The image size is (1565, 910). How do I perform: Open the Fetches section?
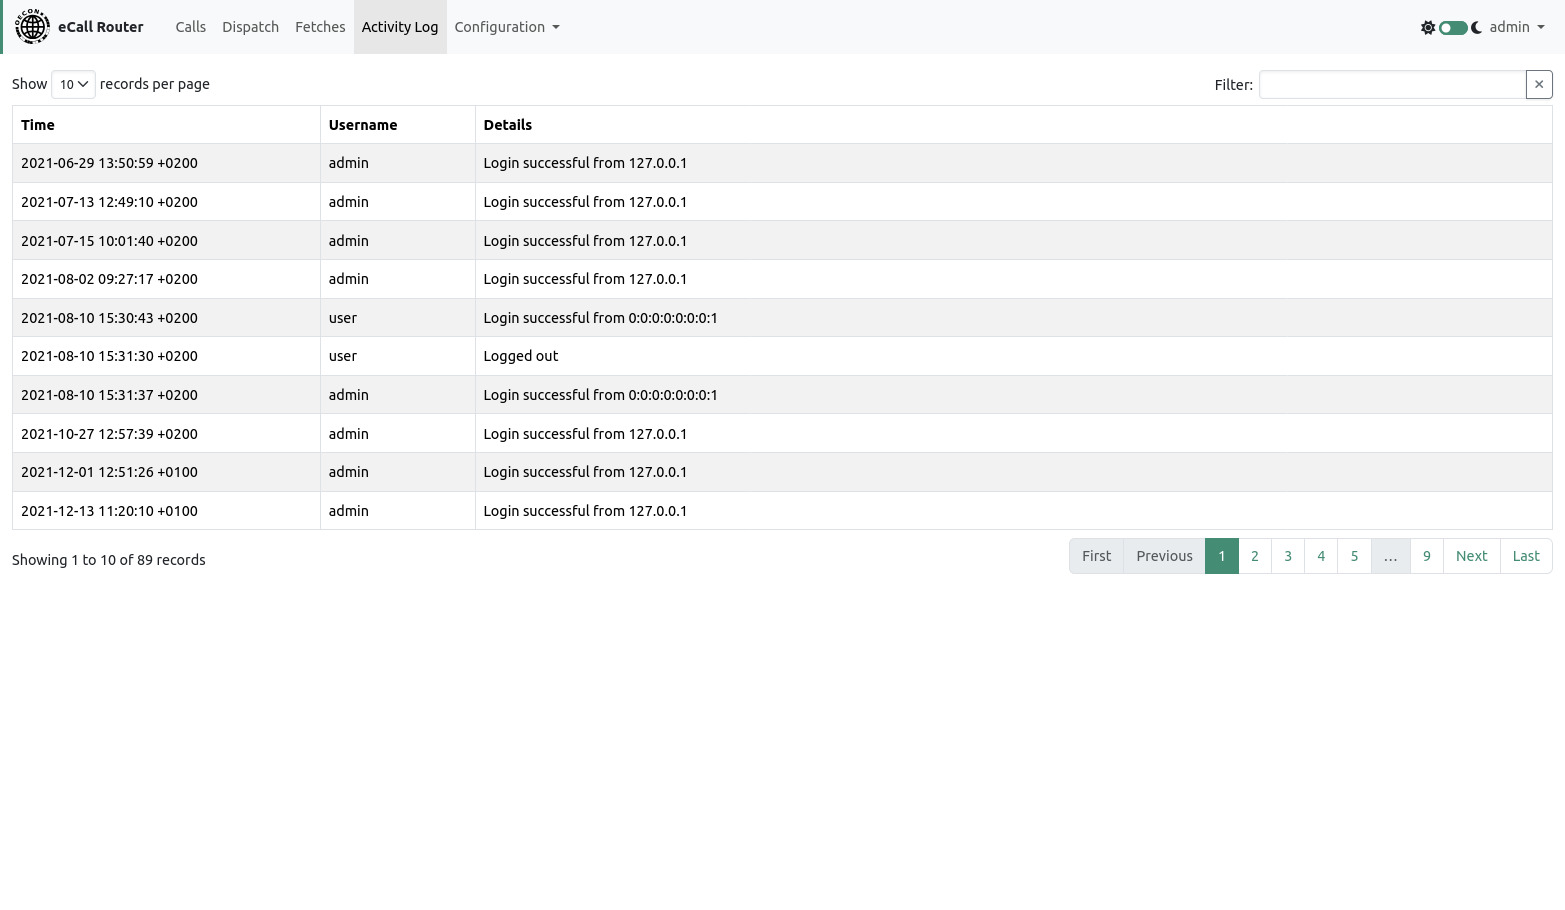pos(320,27)
